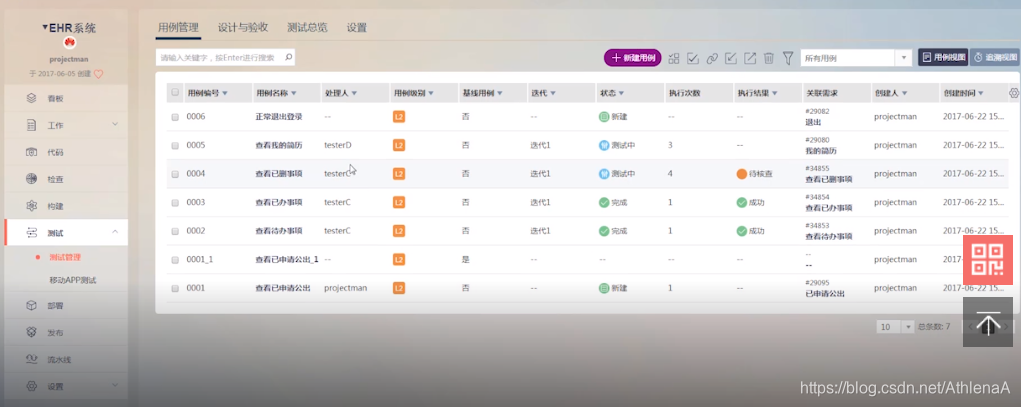
Task: Click the import arrow-in-box toolbar icon
Action: tap(731, 58)
